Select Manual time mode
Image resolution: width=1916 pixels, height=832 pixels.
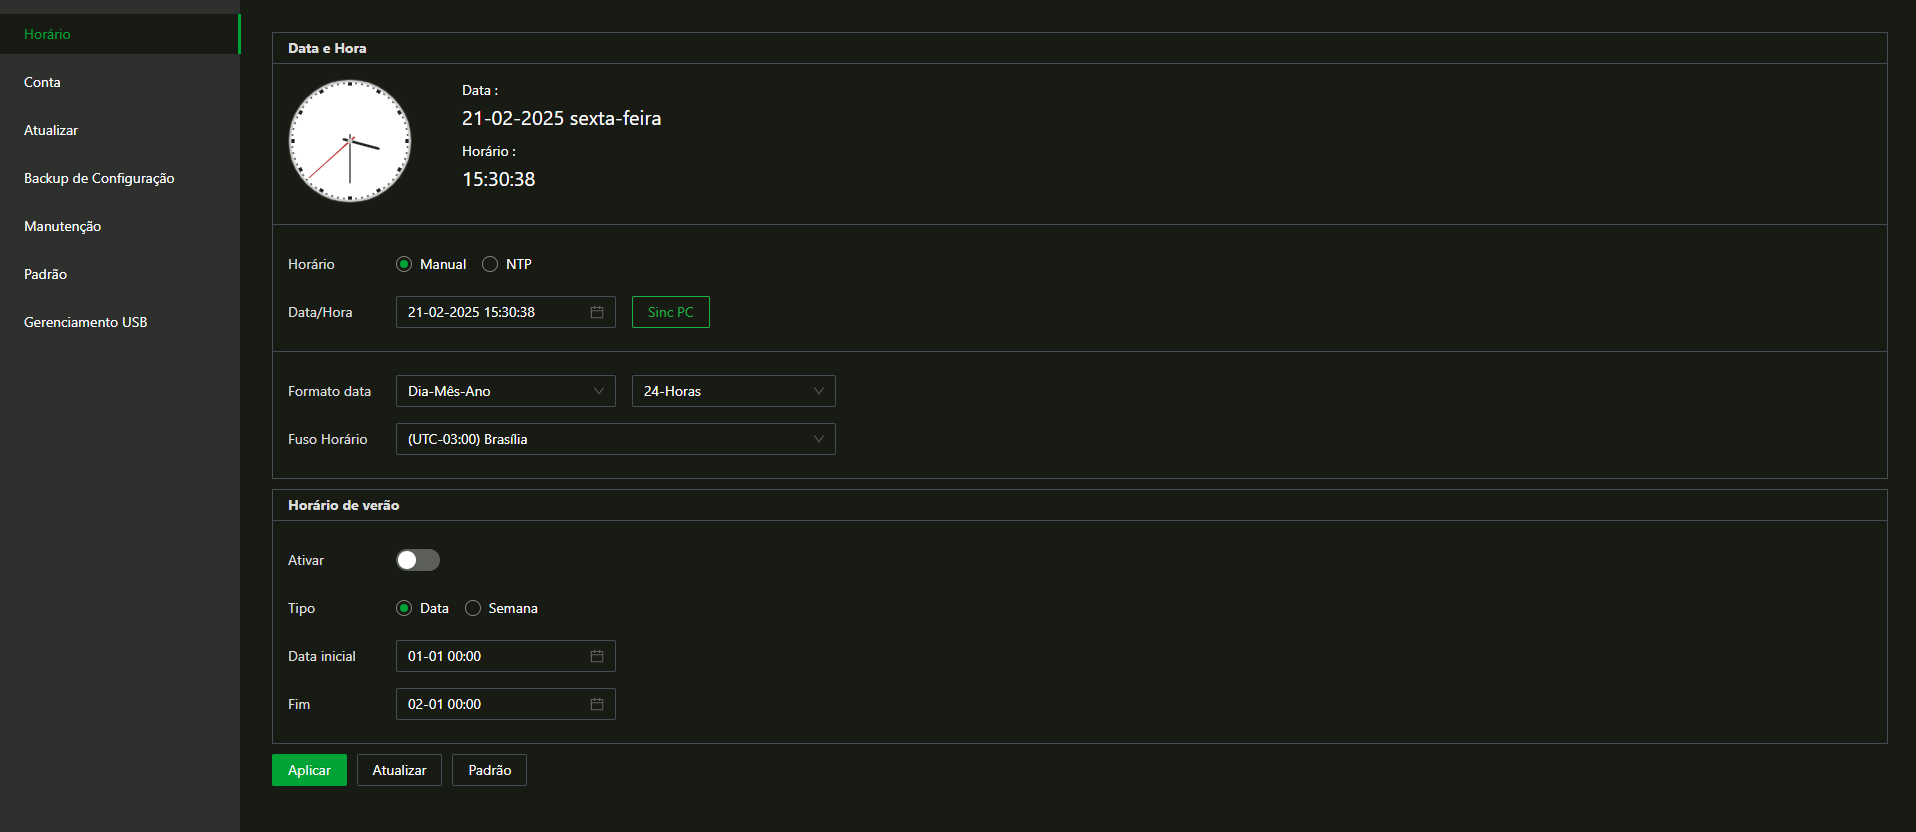point(404,264)
